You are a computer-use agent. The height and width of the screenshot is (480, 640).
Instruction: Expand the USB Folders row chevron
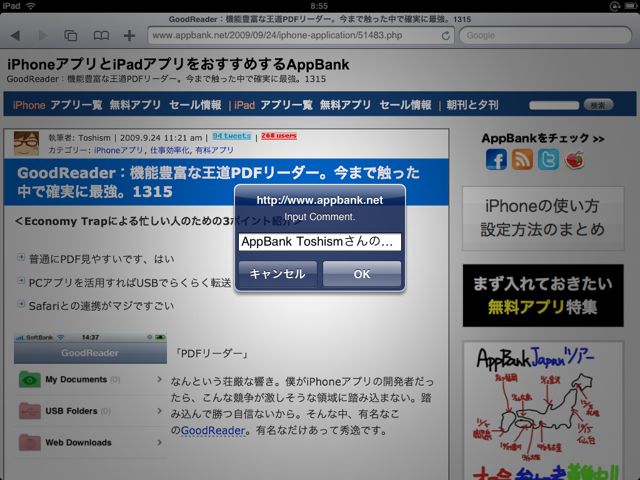click(159, 411)
